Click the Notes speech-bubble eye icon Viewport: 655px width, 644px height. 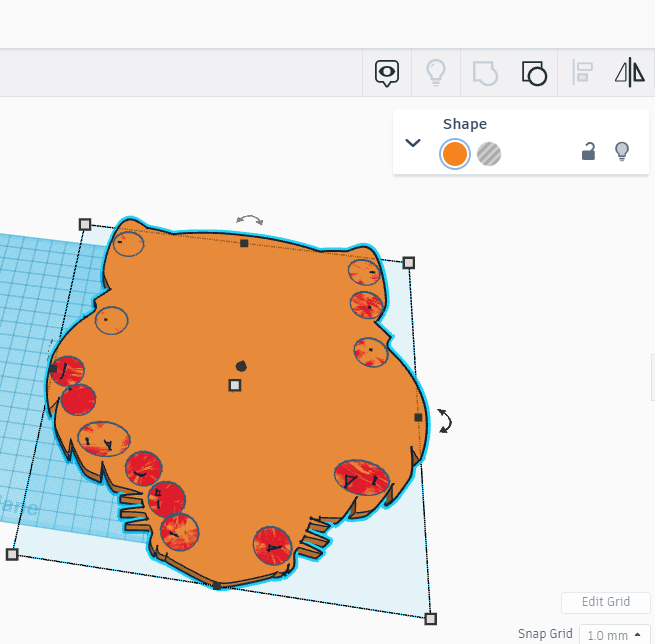click(387, 73)
